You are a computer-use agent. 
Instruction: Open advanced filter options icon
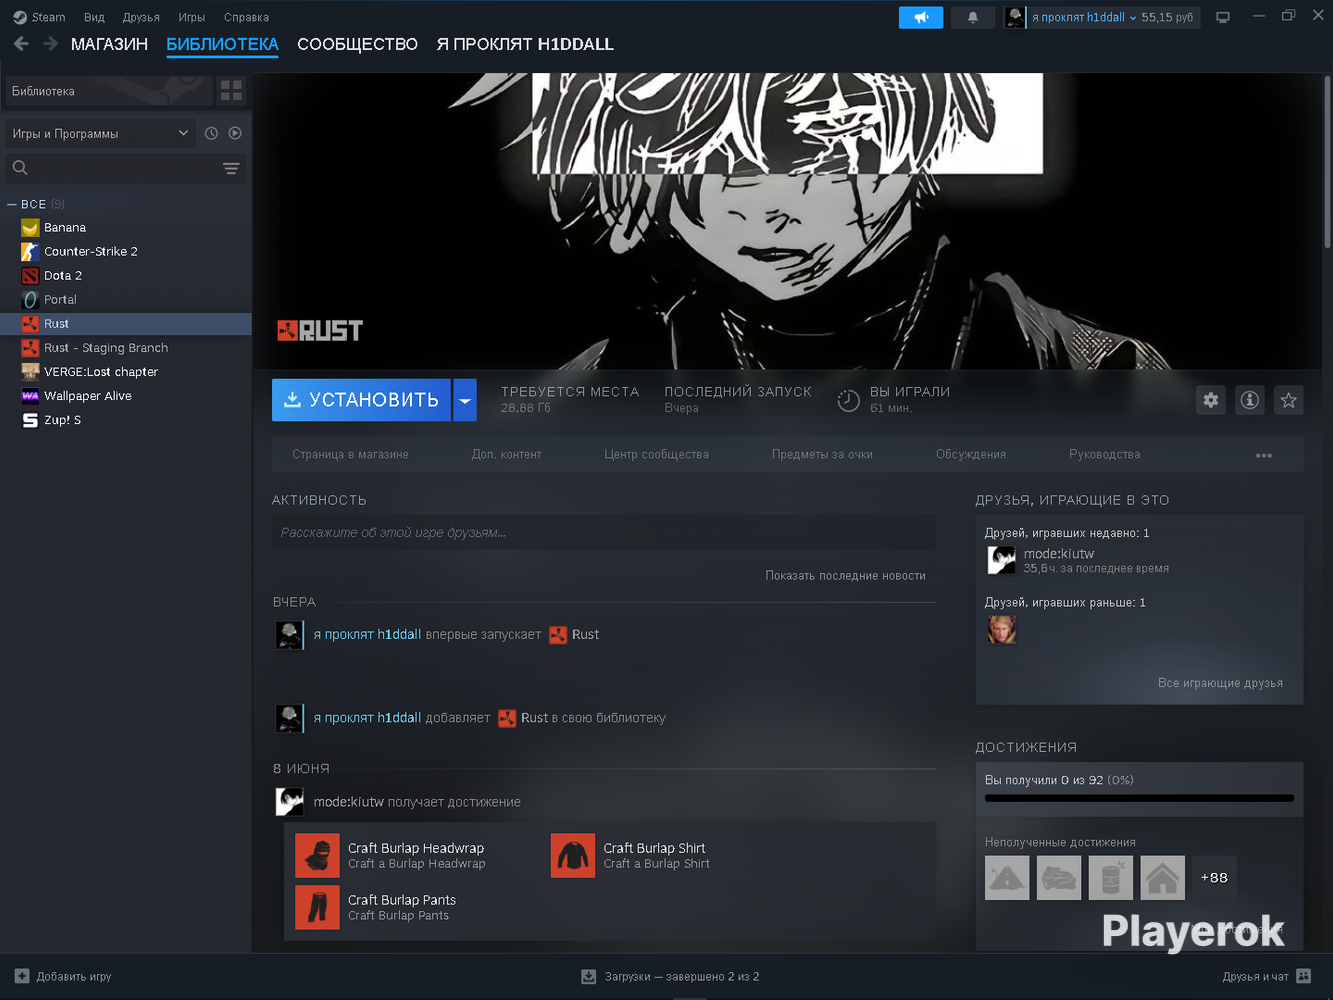231,168
